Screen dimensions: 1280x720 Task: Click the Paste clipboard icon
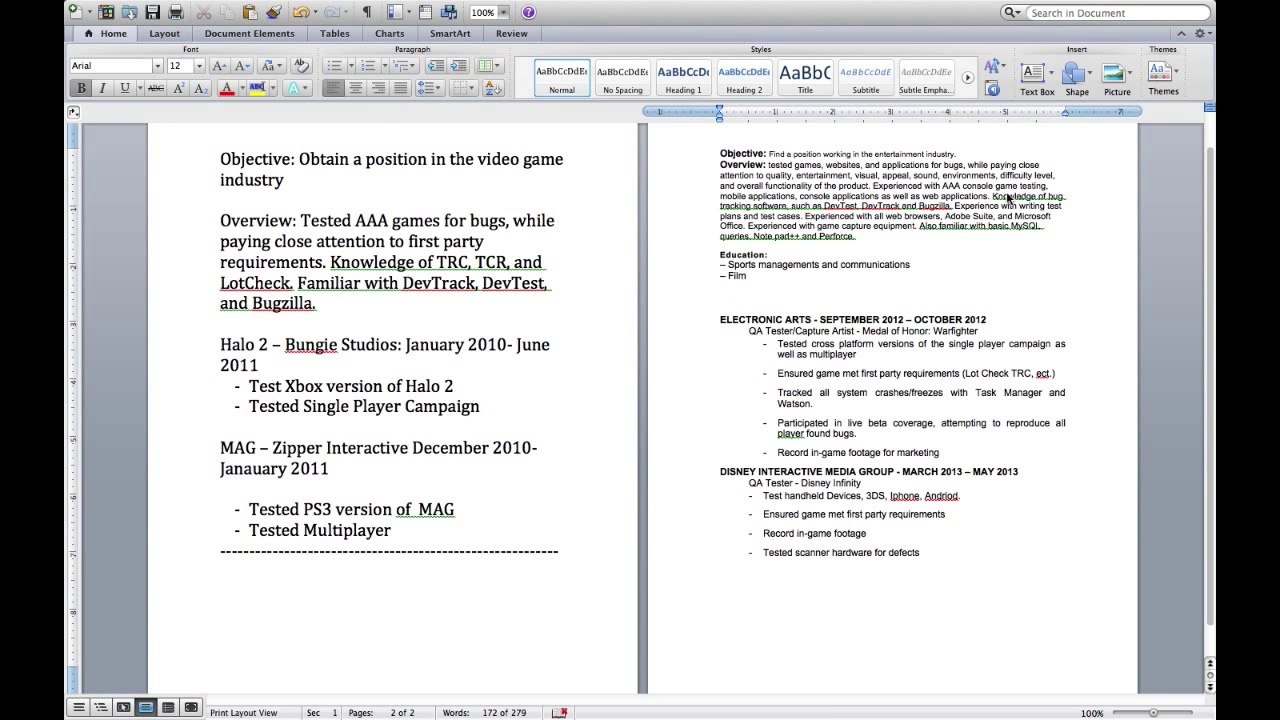tap(250, 12)
